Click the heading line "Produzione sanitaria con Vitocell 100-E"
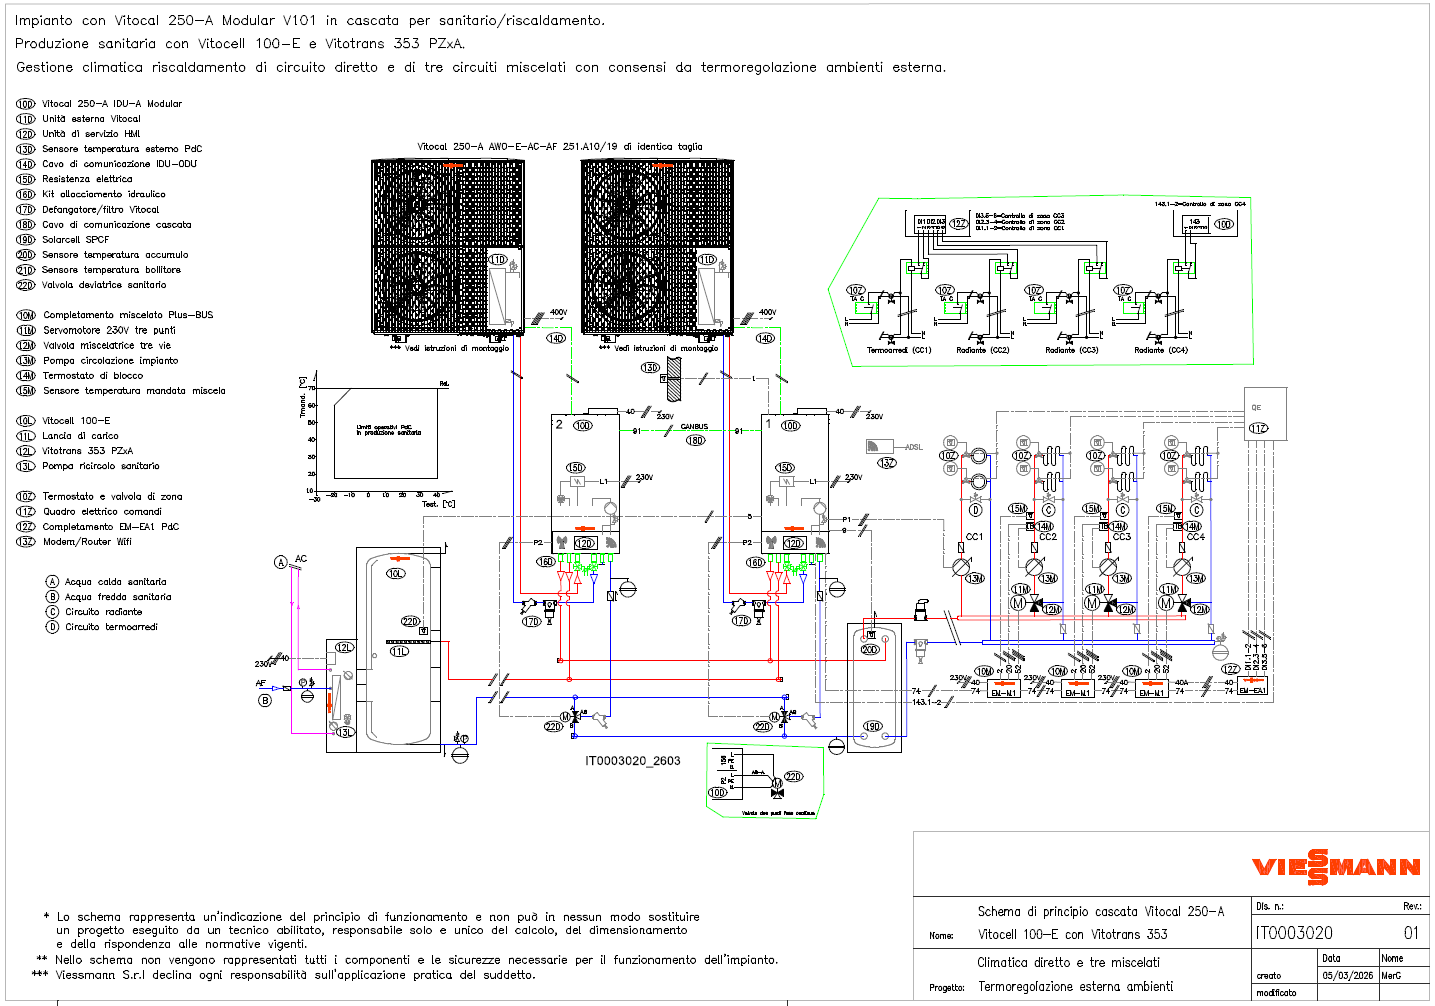Viewport: 1435px width, 1006px height. coord(240,44)
